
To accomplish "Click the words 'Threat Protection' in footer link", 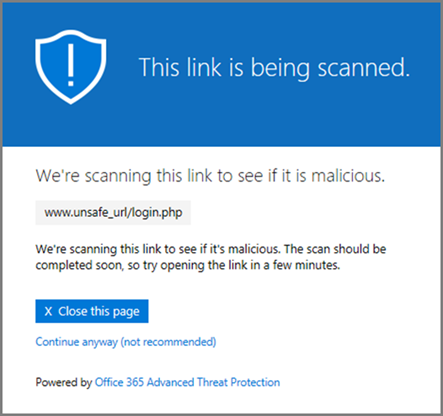I will (238, 382).
